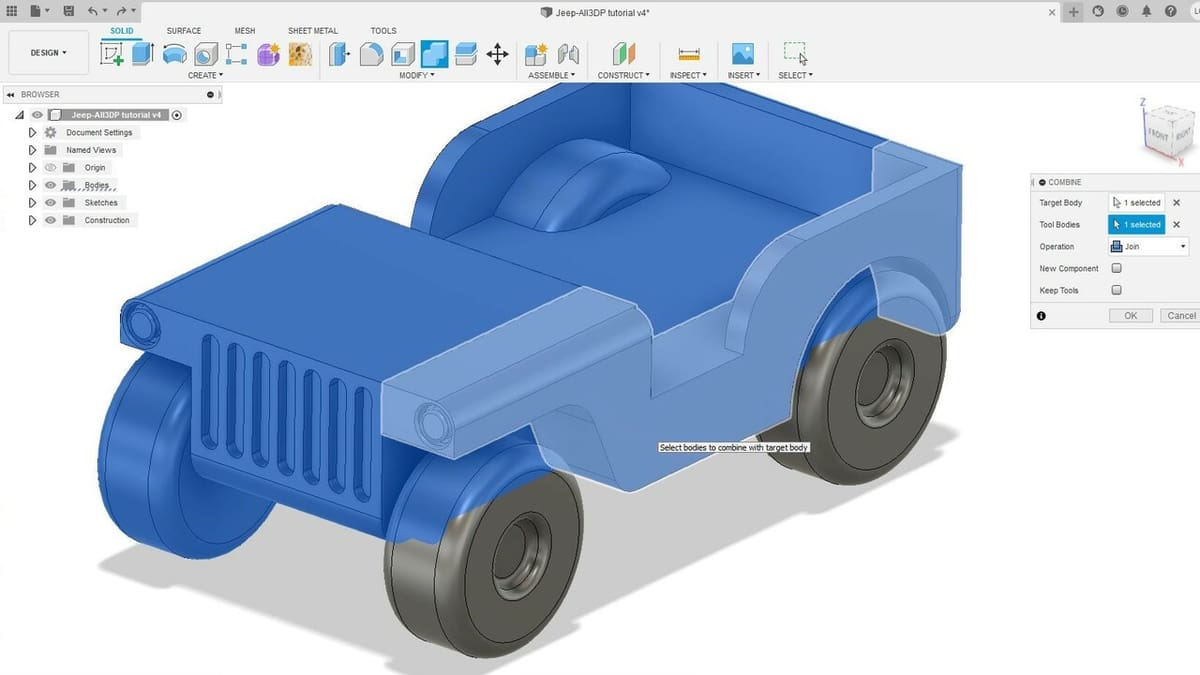The width and height of the screenshot is (1200, 675).
Task: Open the Help question mark icon
Action: click(1170, 11)
